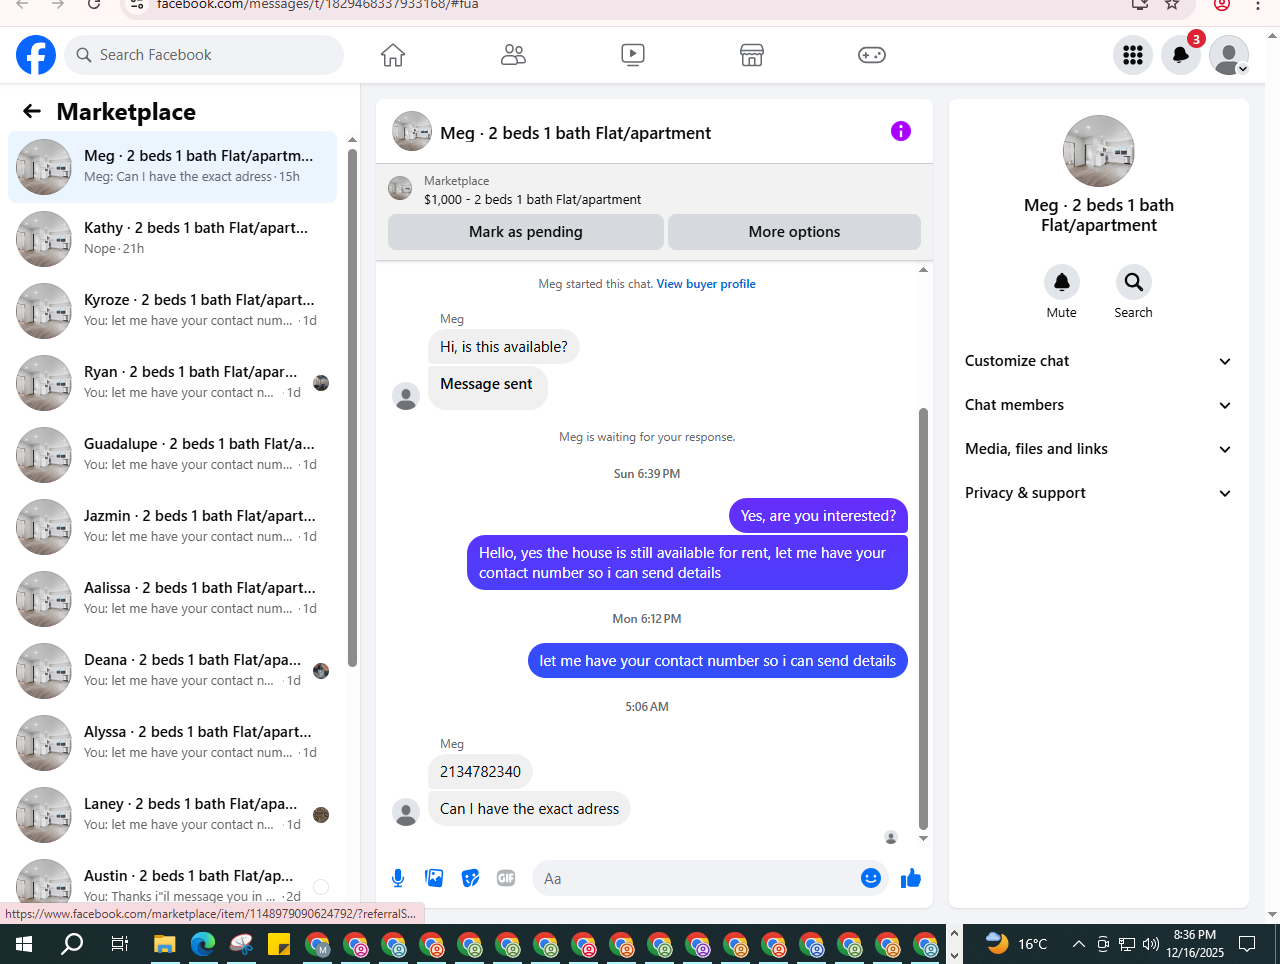Open Microsoft Edge from taskbar
This screenshot has height=964, width=1280.
tap(203, 944)
